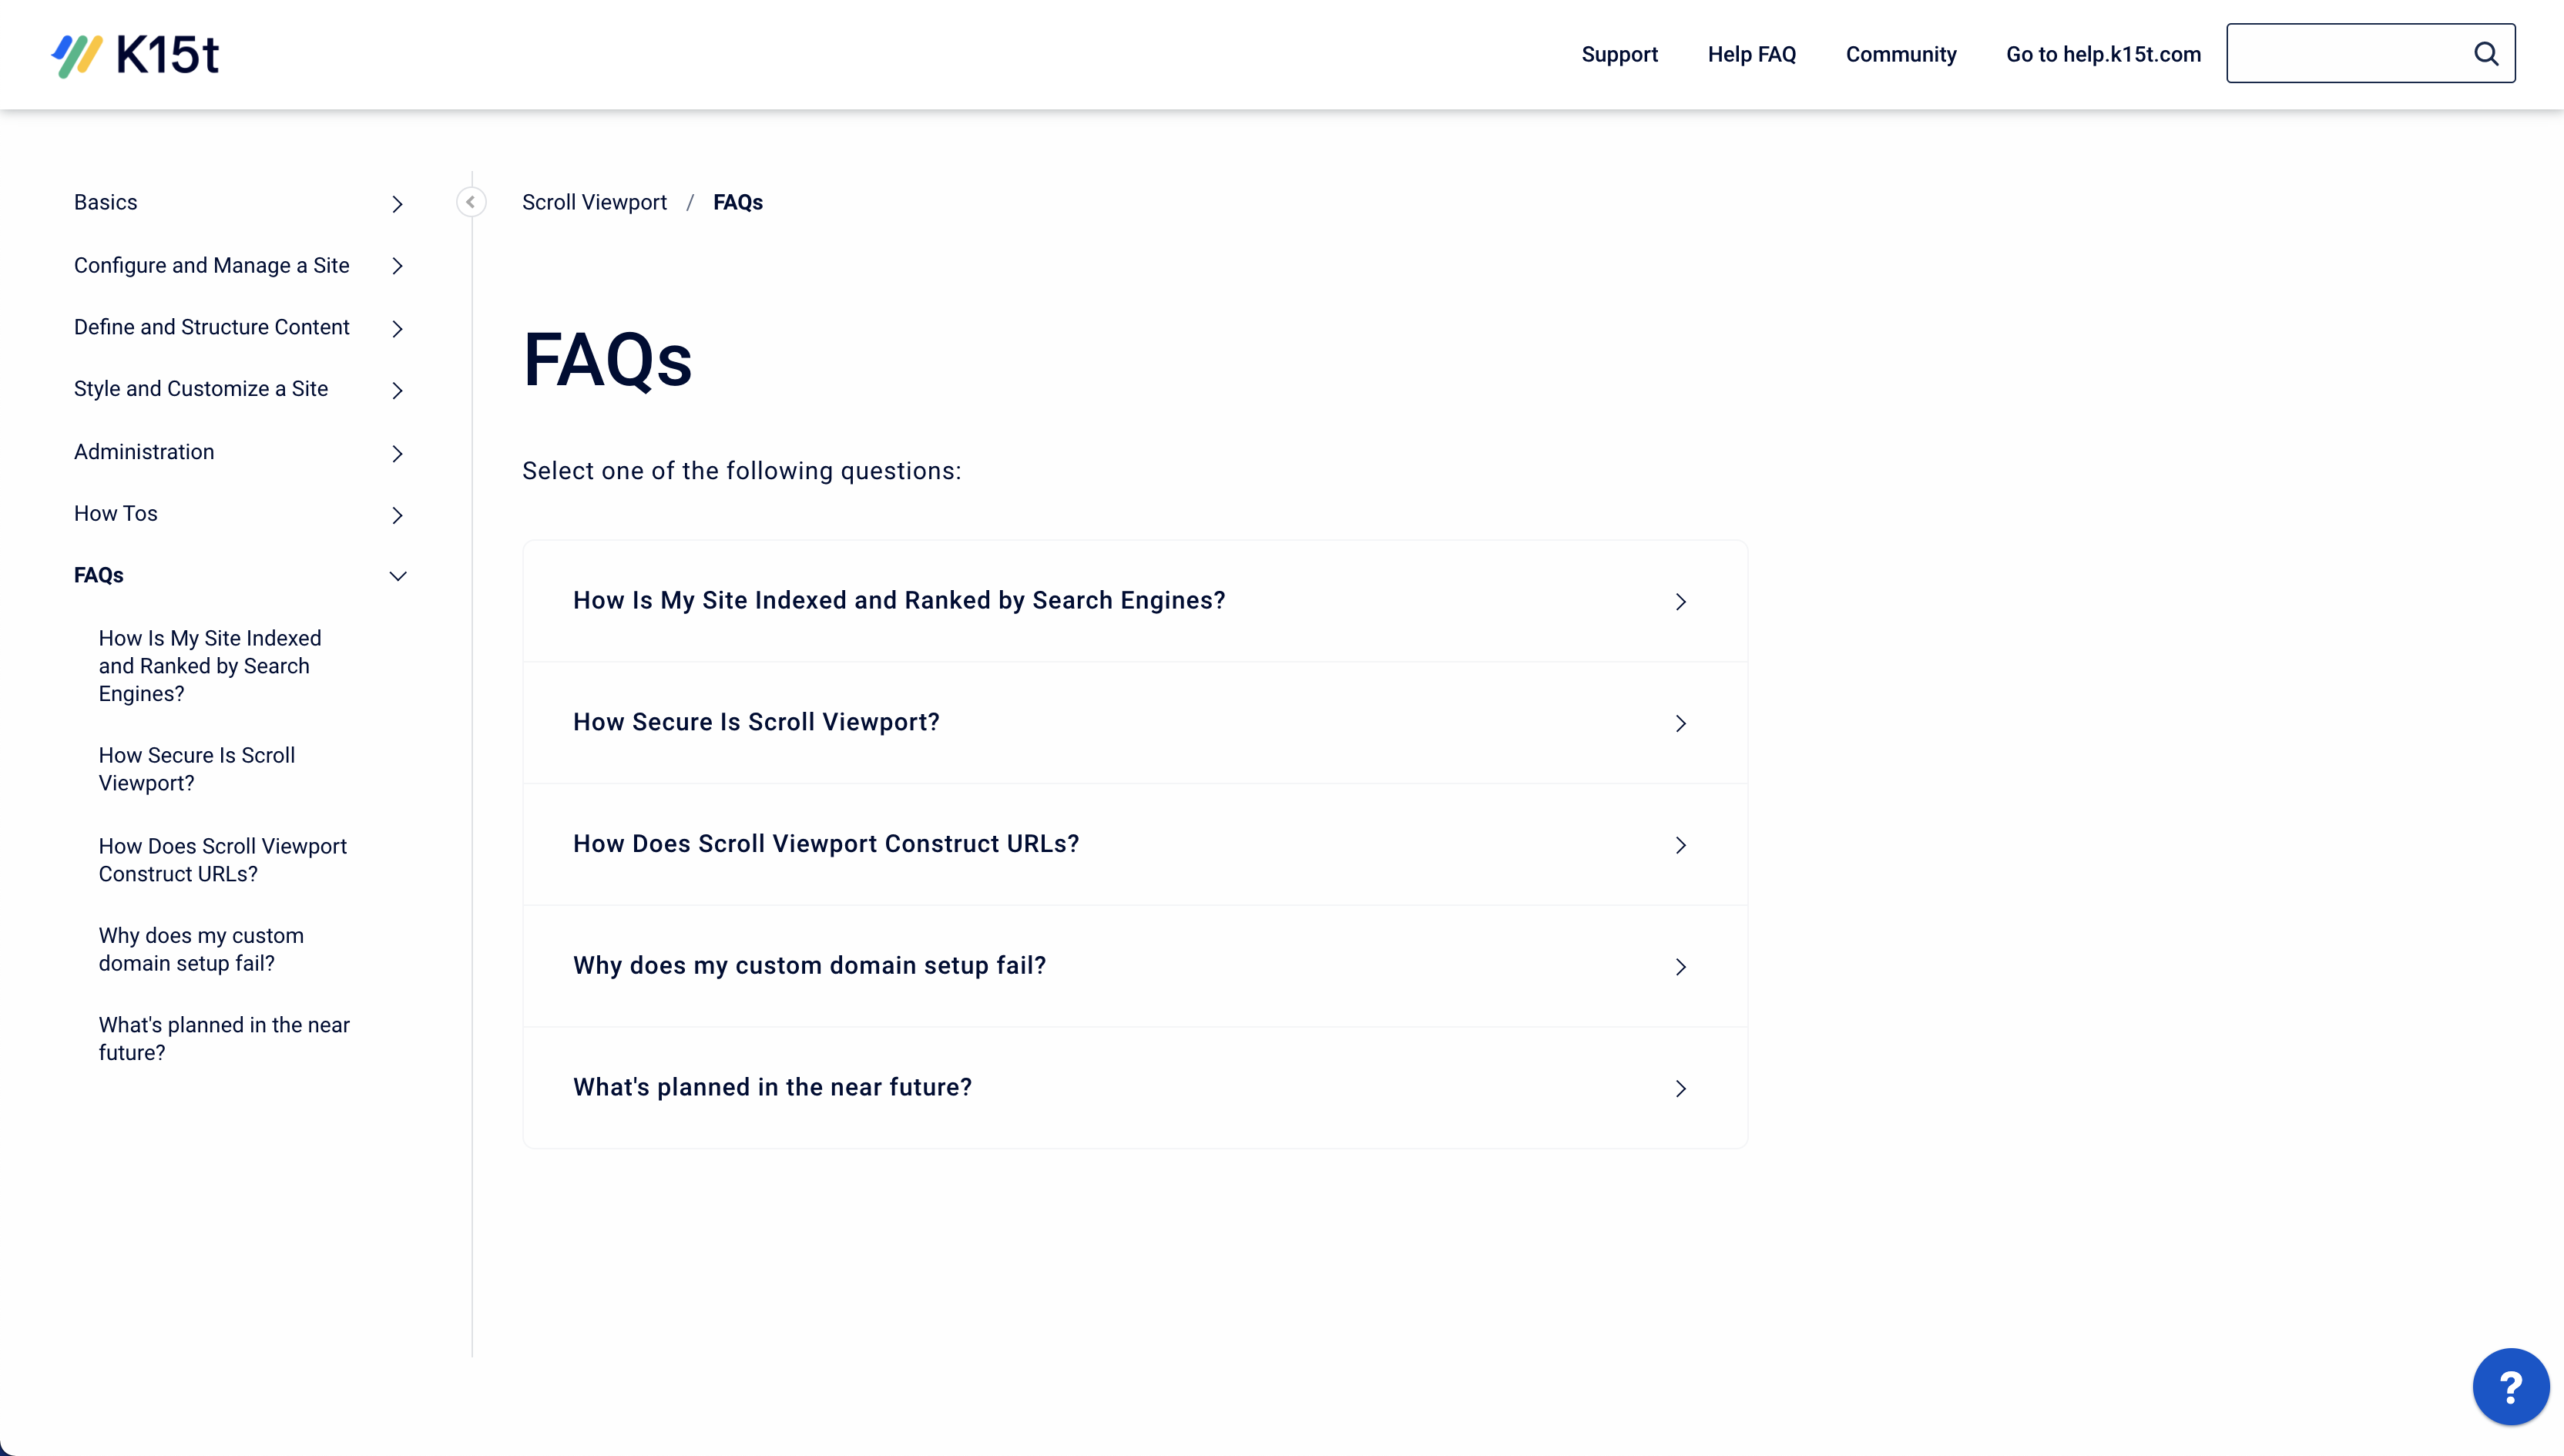The height and width of the screenshot is (1456, 2564).
Task: Open Community in the top navigation
Action: (x=1900, y=54)
